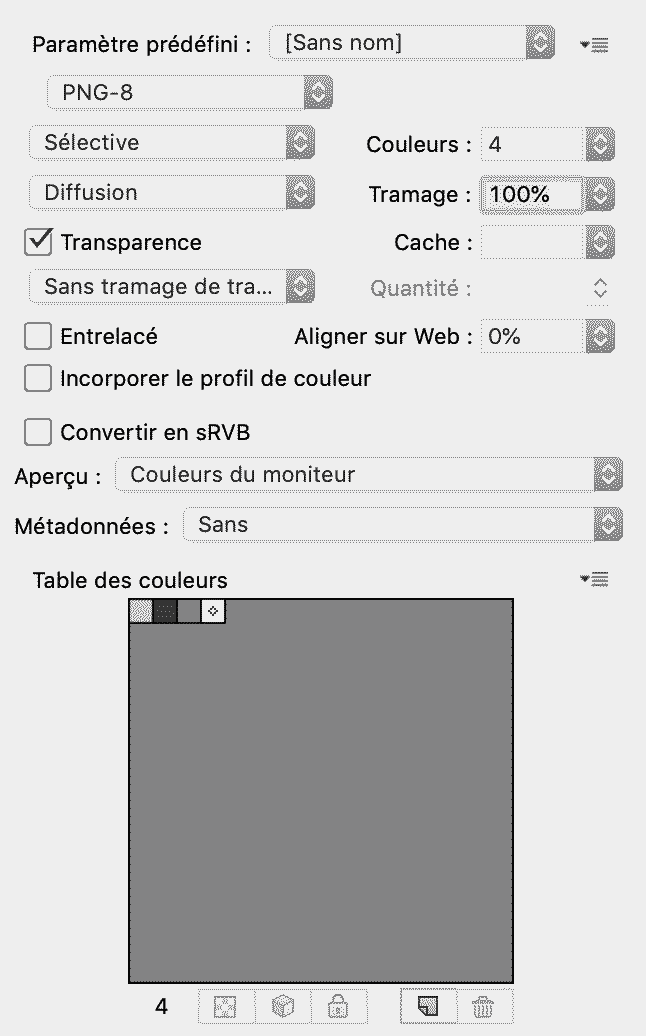Open the Paramètre prédéfini Sans nom dropdown

click(x=411, y=43)
